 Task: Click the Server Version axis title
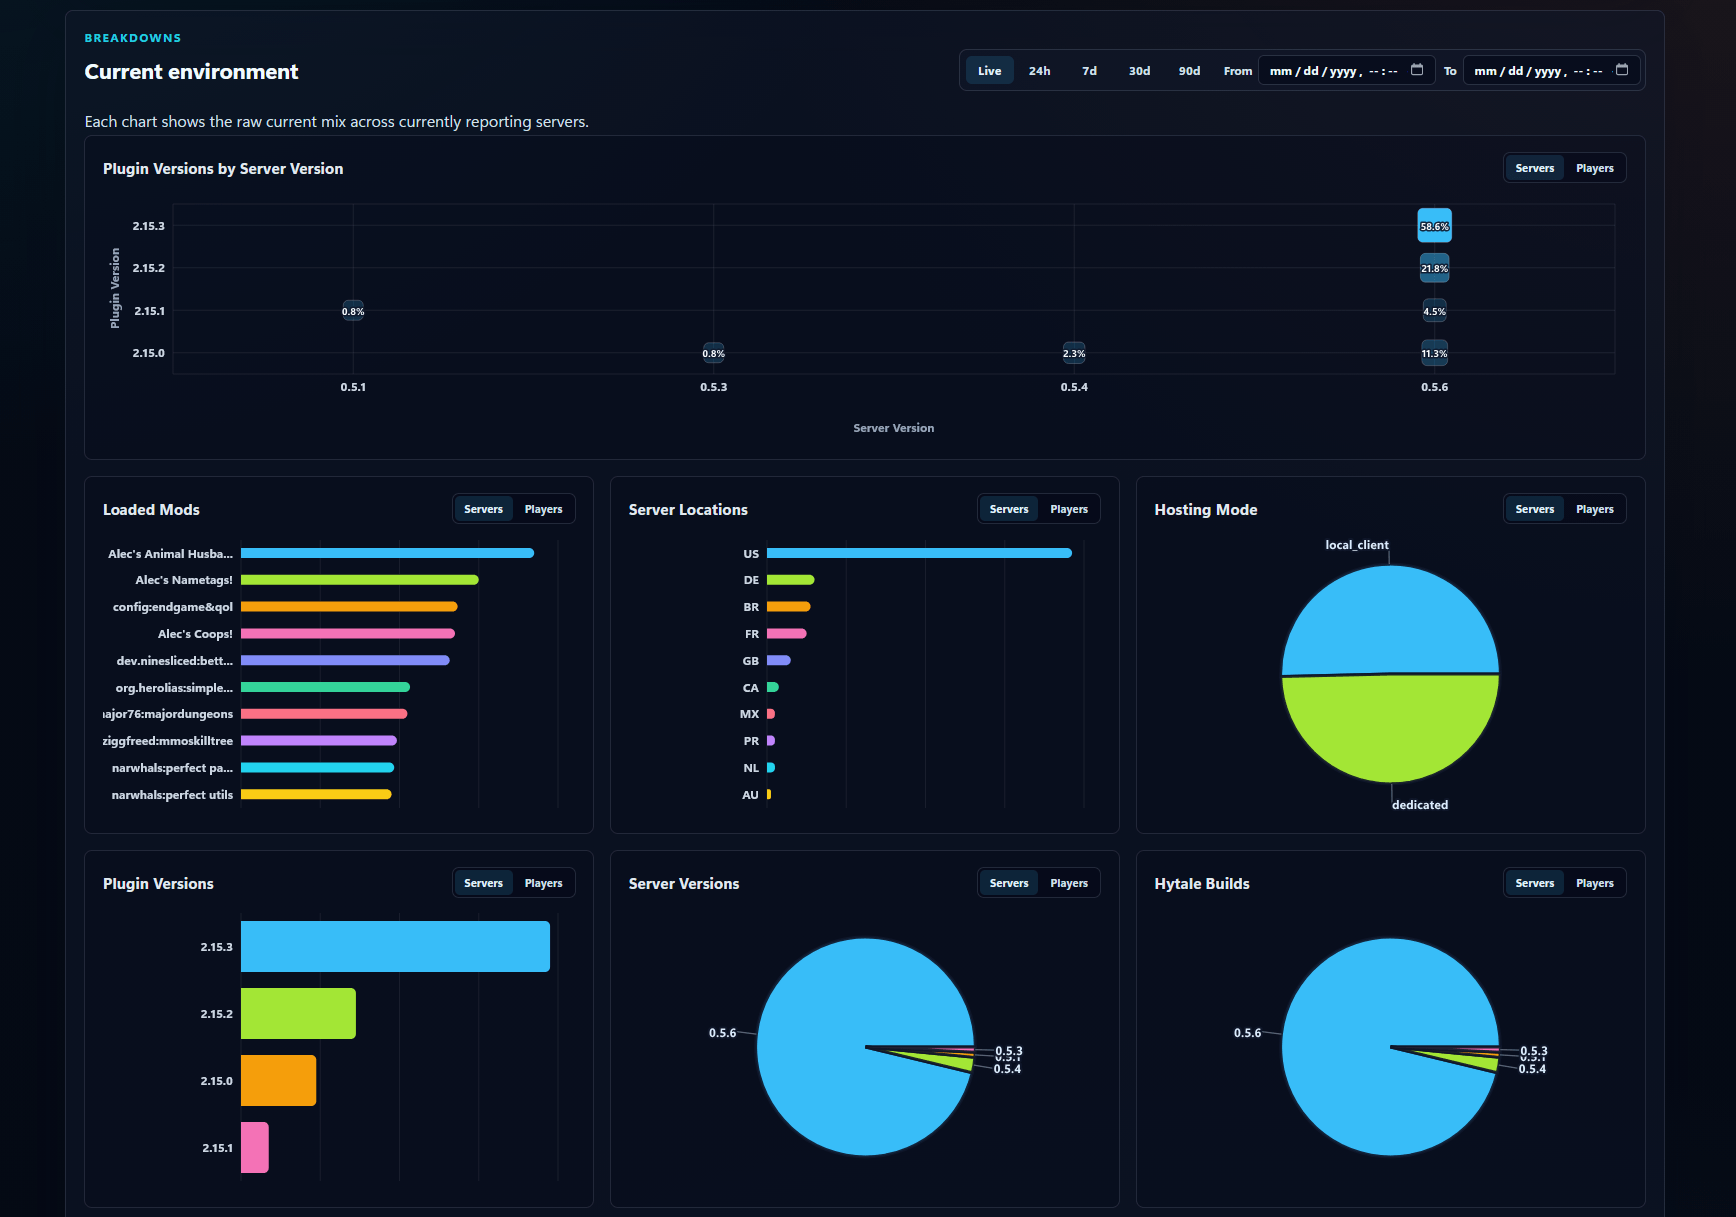[x=893, y=428]
